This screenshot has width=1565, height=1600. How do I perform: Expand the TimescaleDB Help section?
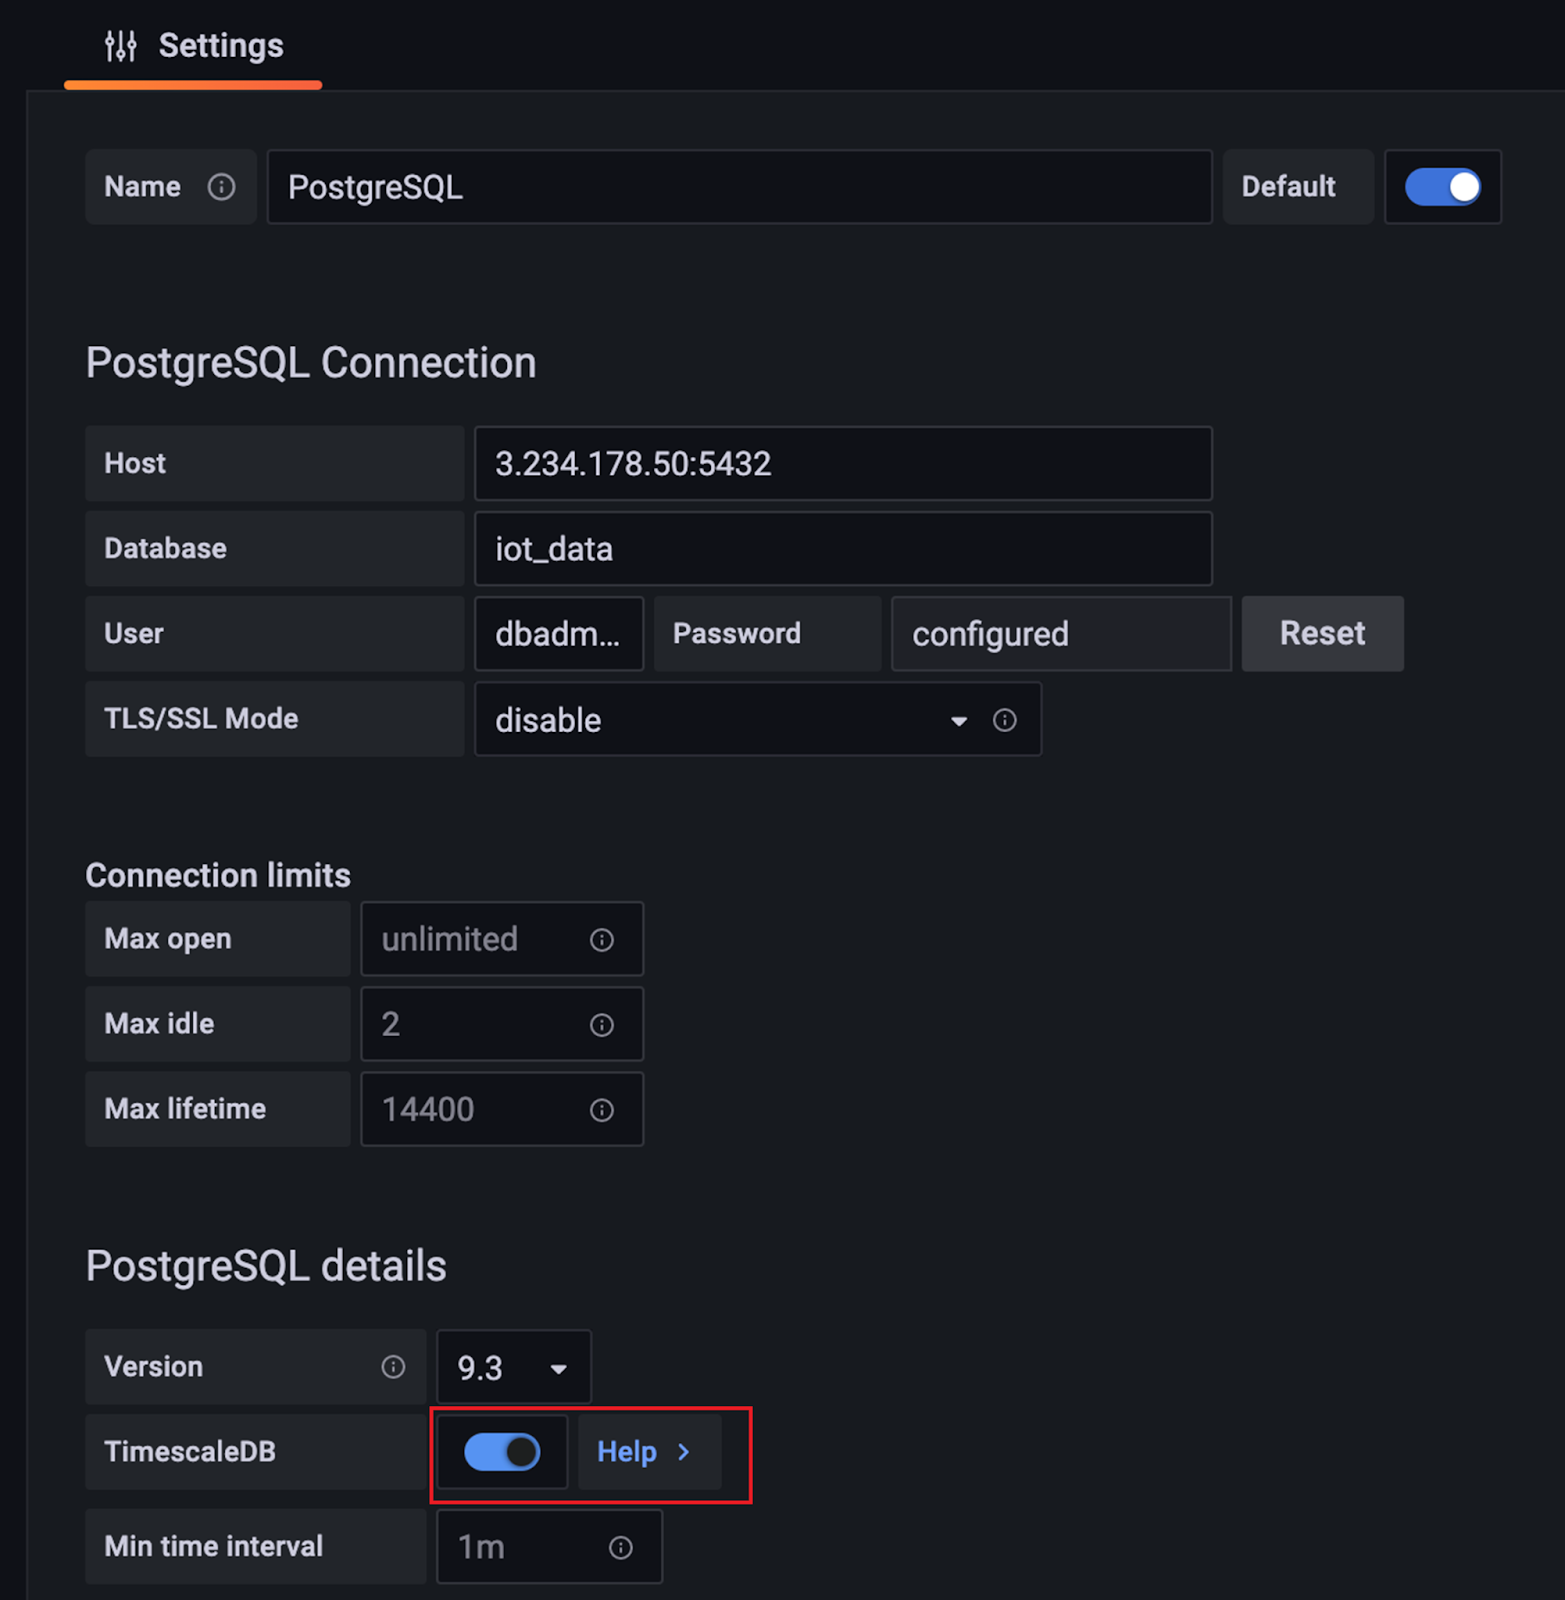(648, 1452)
